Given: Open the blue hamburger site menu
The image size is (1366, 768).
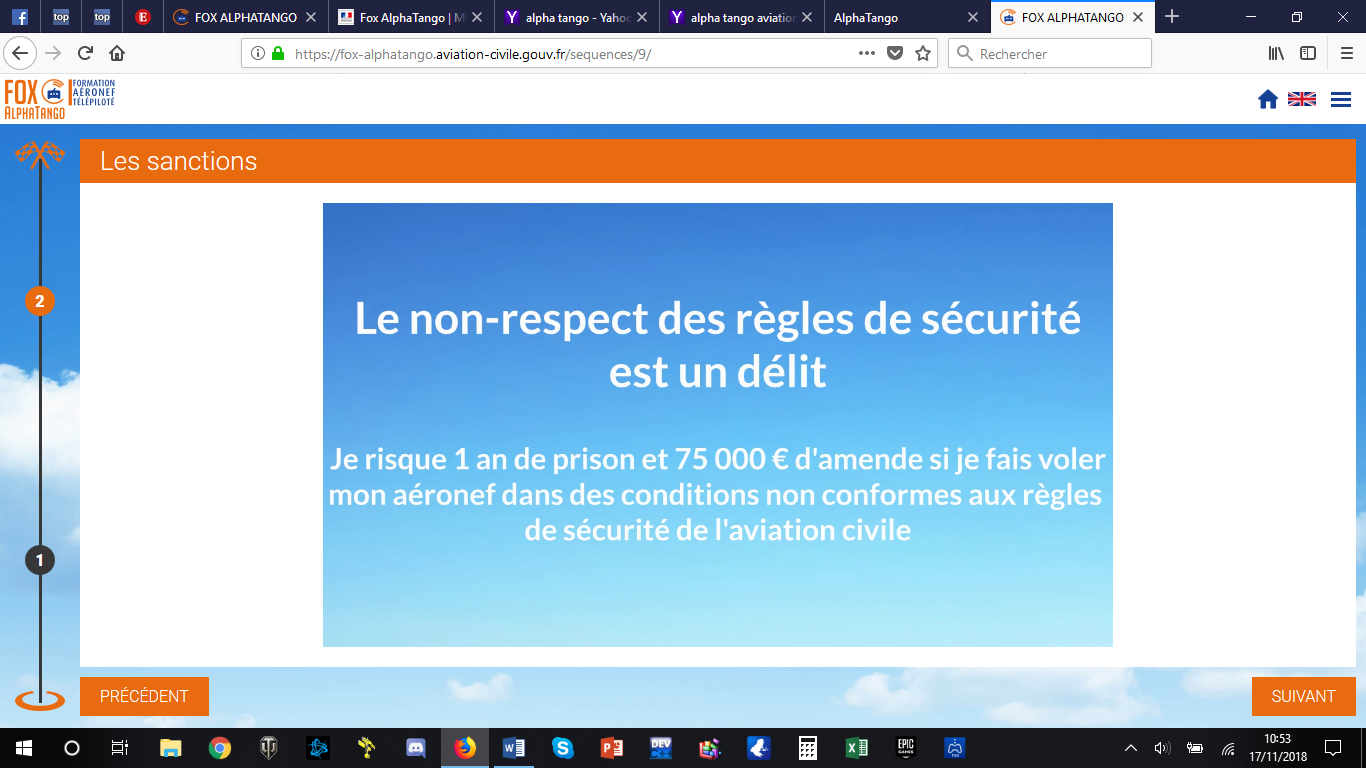Looking at the screenshot, I should tap(1341, 99).
